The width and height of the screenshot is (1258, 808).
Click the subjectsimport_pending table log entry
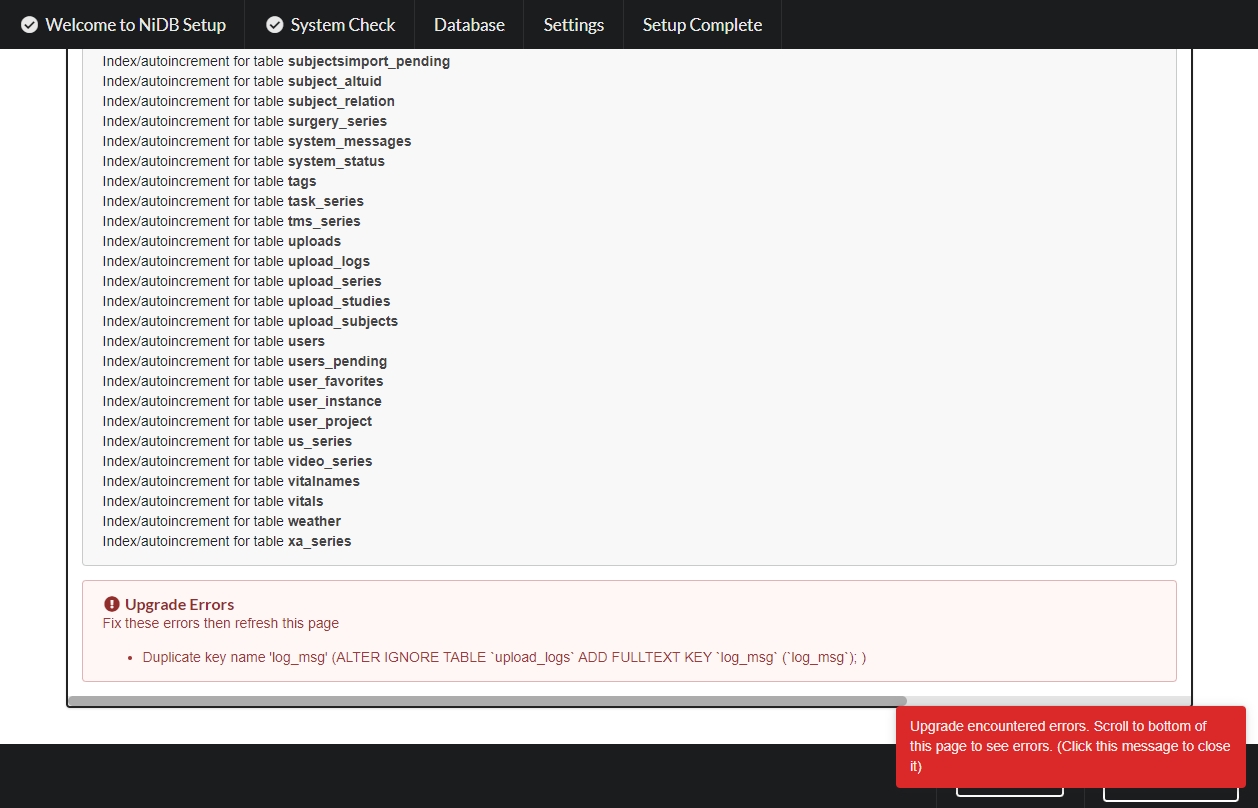pyautogui.click(x=276, y=61)
